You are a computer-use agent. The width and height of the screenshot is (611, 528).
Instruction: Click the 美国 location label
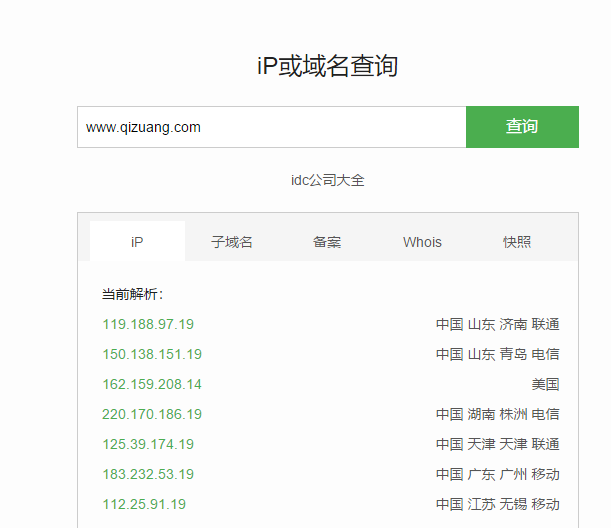pyautogui.click(x=545, y=384)
